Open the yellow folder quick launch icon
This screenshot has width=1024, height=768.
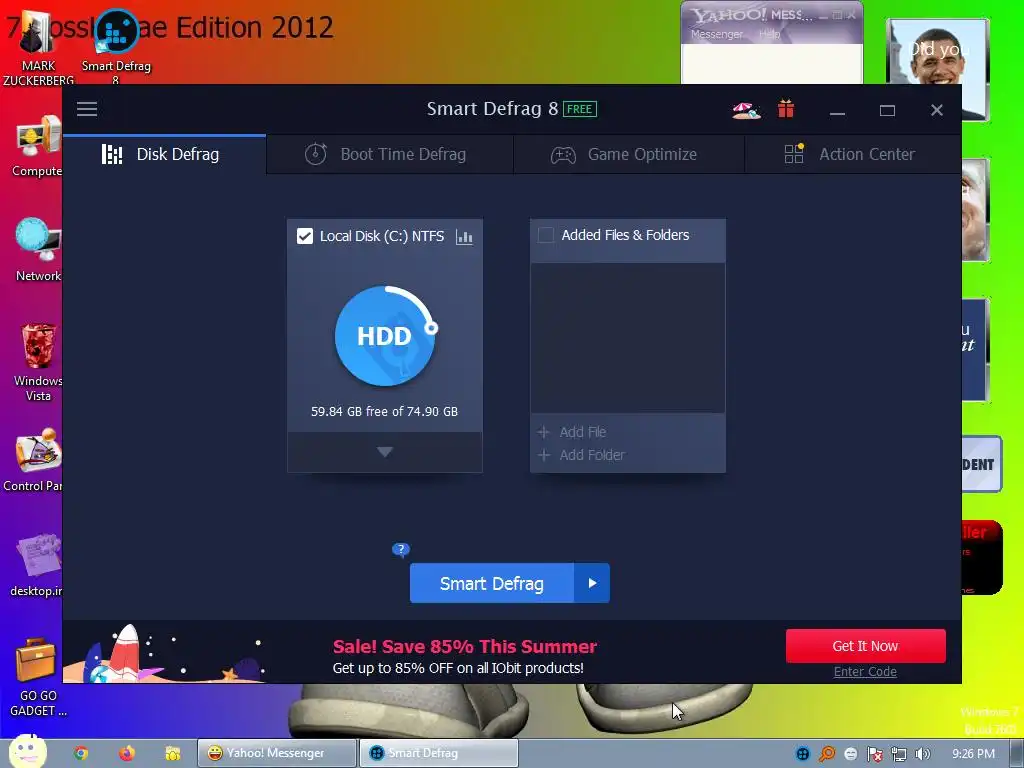pos(172,753)
